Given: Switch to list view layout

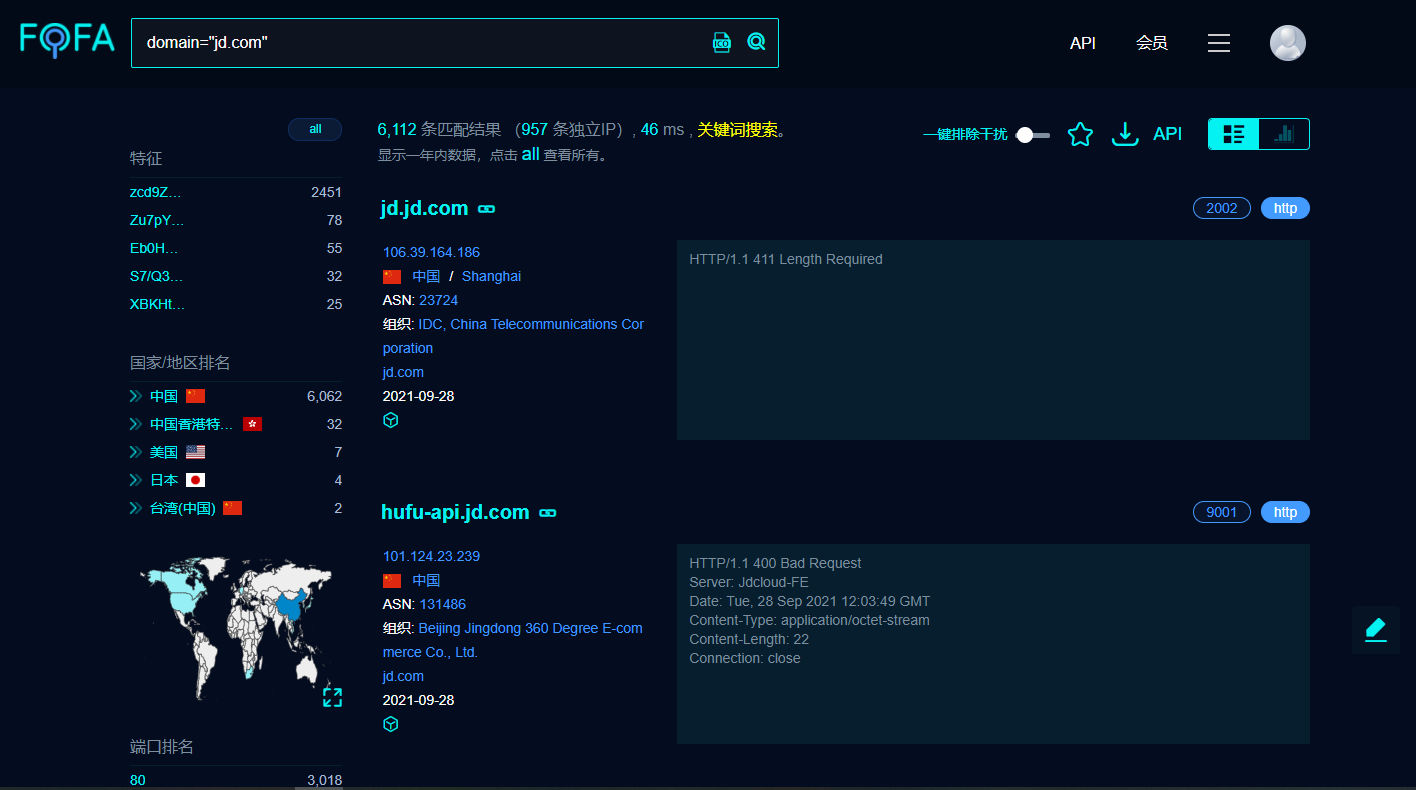Looking at the screenshot, I should click(1234, 134).
